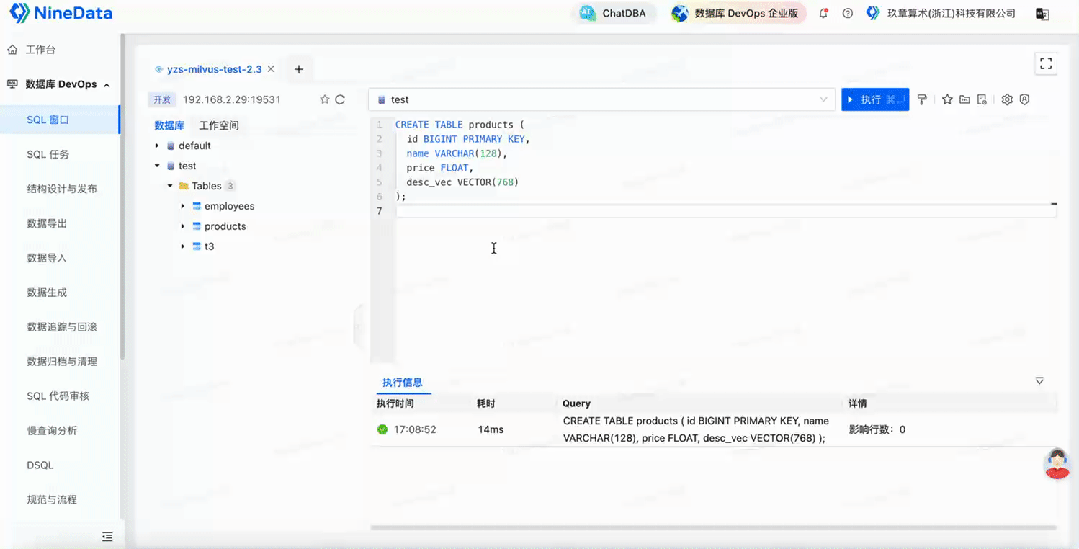Screen dimensions: 1079x549
Task: Favorite the datasource star icon
Action: (325, 99)
